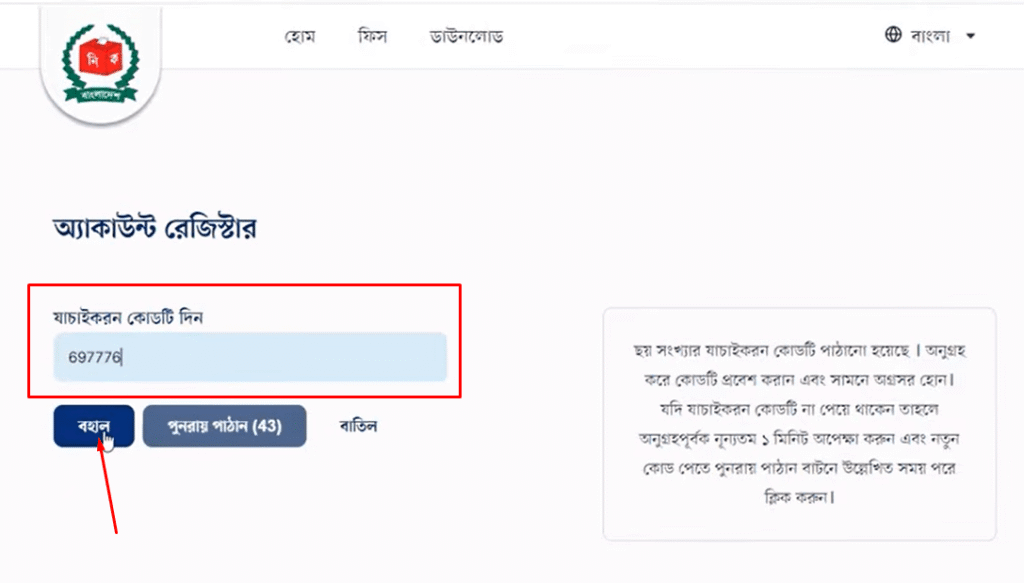Click the পুনরায় পাঠান (43) resend button
The width and height of the screenshot is (1024, 583).
pos(225,426)
